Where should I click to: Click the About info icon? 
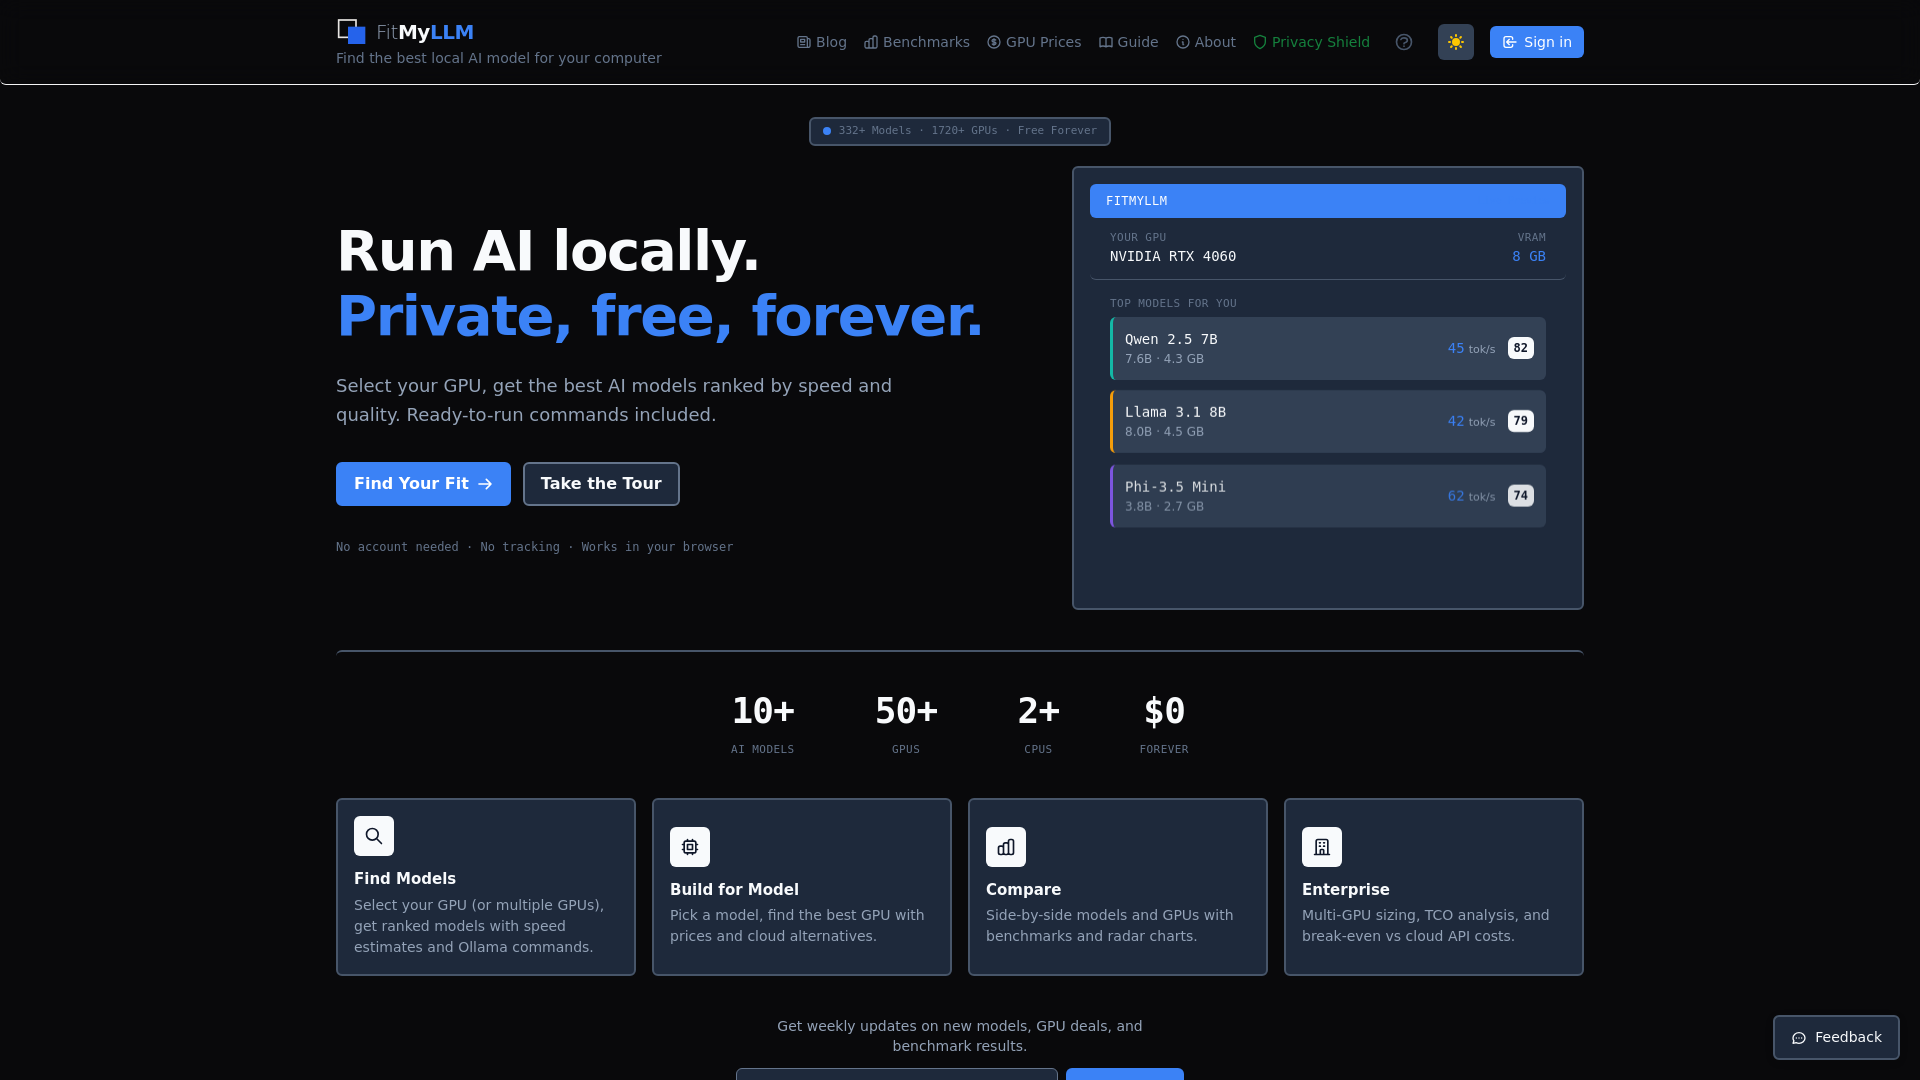(x=1183, y=42)
